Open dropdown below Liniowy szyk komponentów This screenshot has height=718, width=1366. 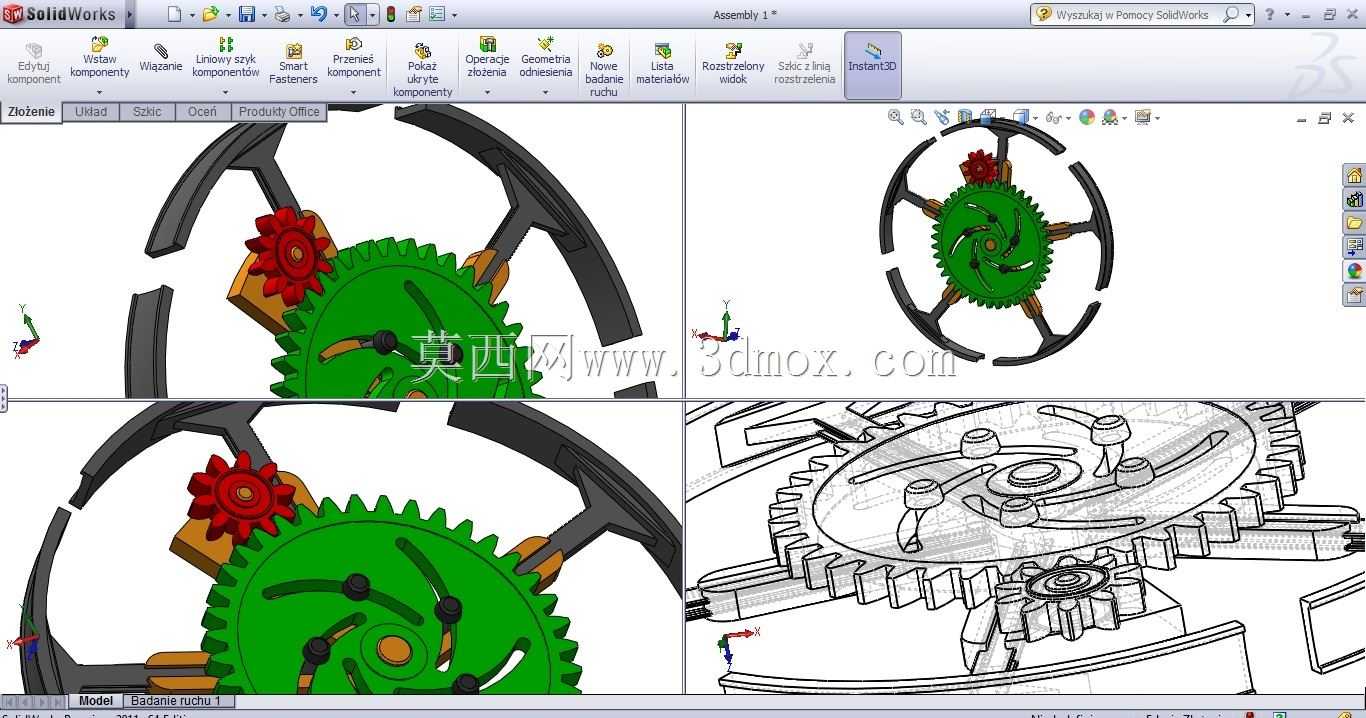[x=225, y=92]
